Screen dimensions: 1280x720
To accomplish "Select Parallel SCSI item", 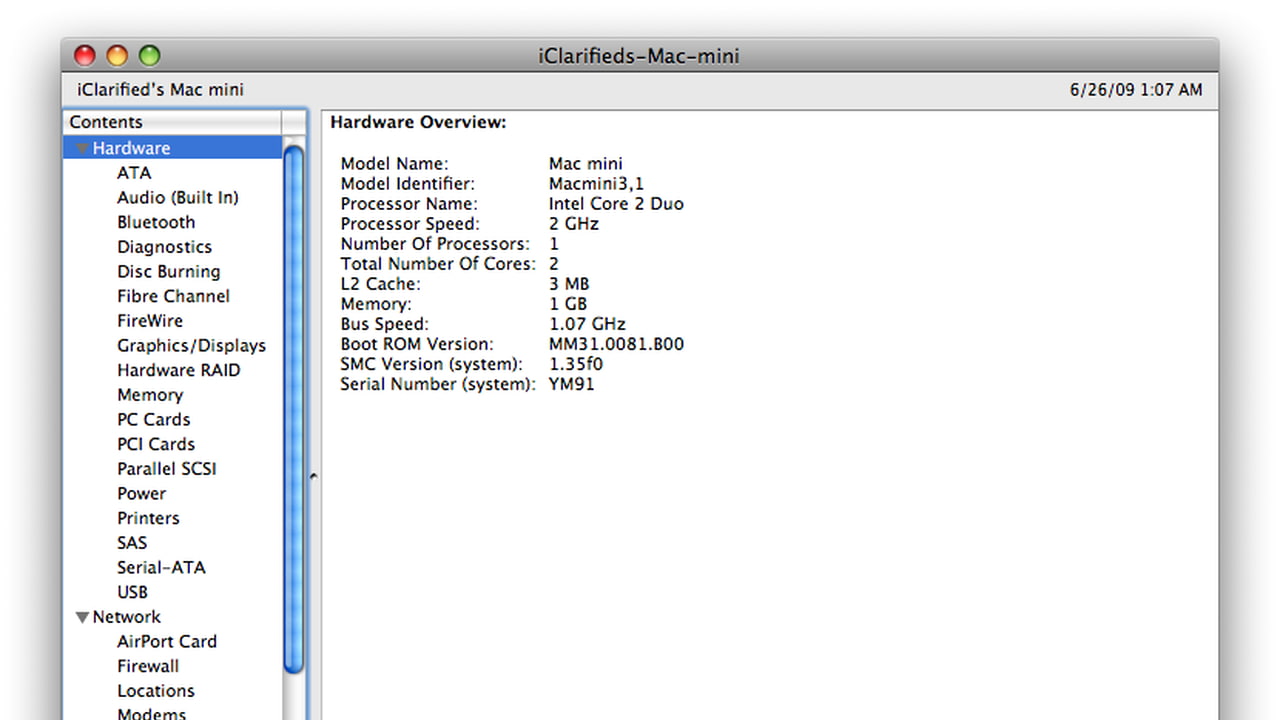I will (167, 469).
